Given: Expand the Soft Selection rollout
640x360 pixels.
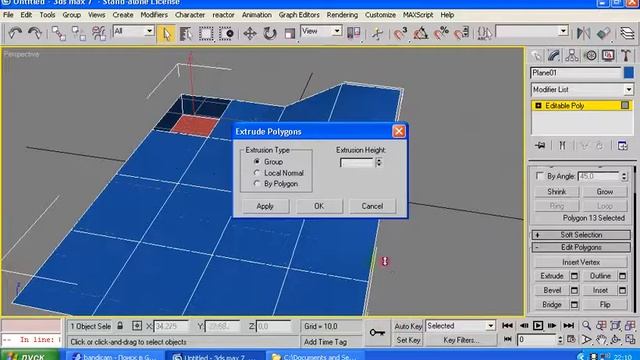Looking at the screenshot, I should [x=581, y=235].
